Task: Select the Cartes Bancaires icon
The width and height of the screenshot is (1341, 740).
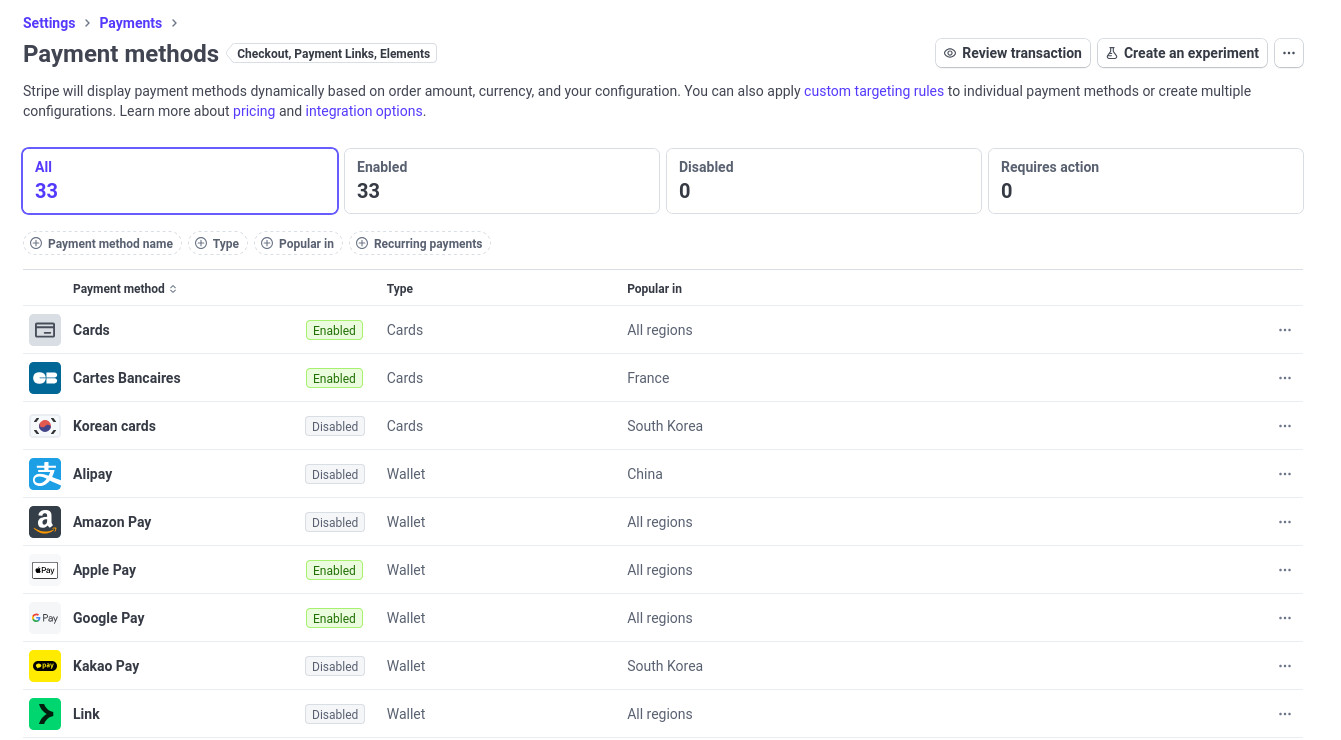Action: 45,378
